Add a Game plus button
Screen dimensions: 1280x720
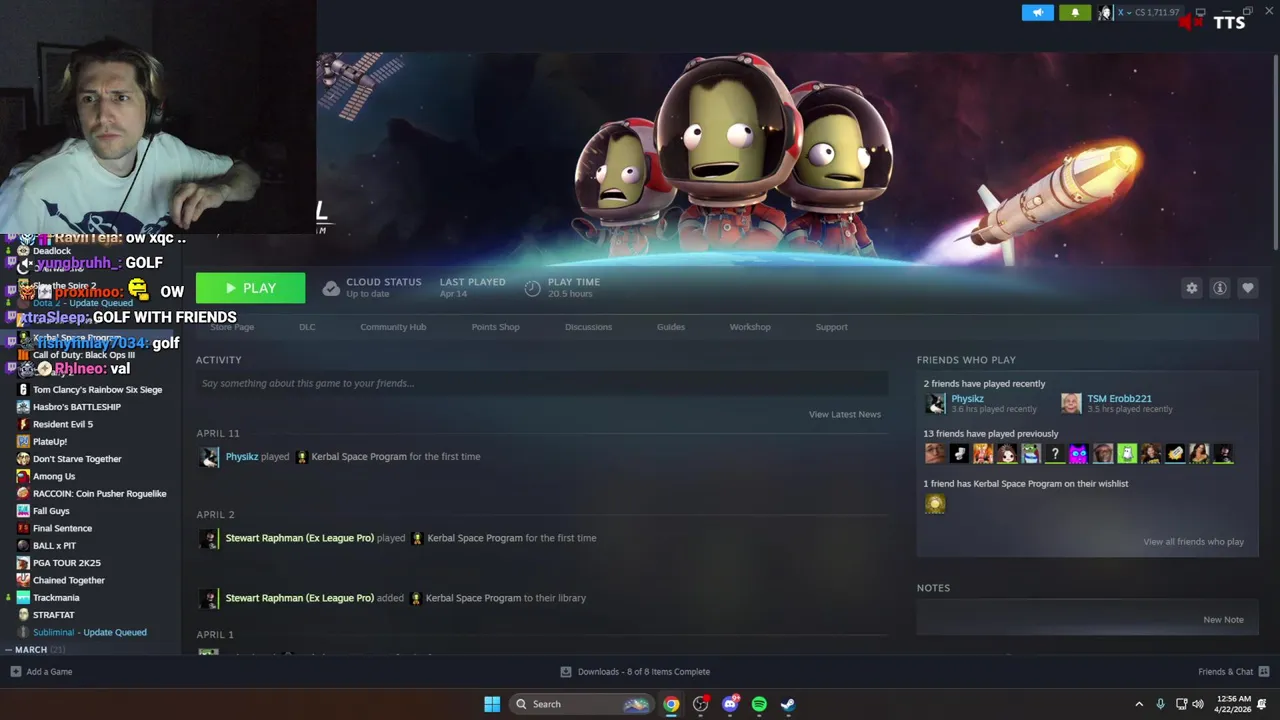coord(15,672)
